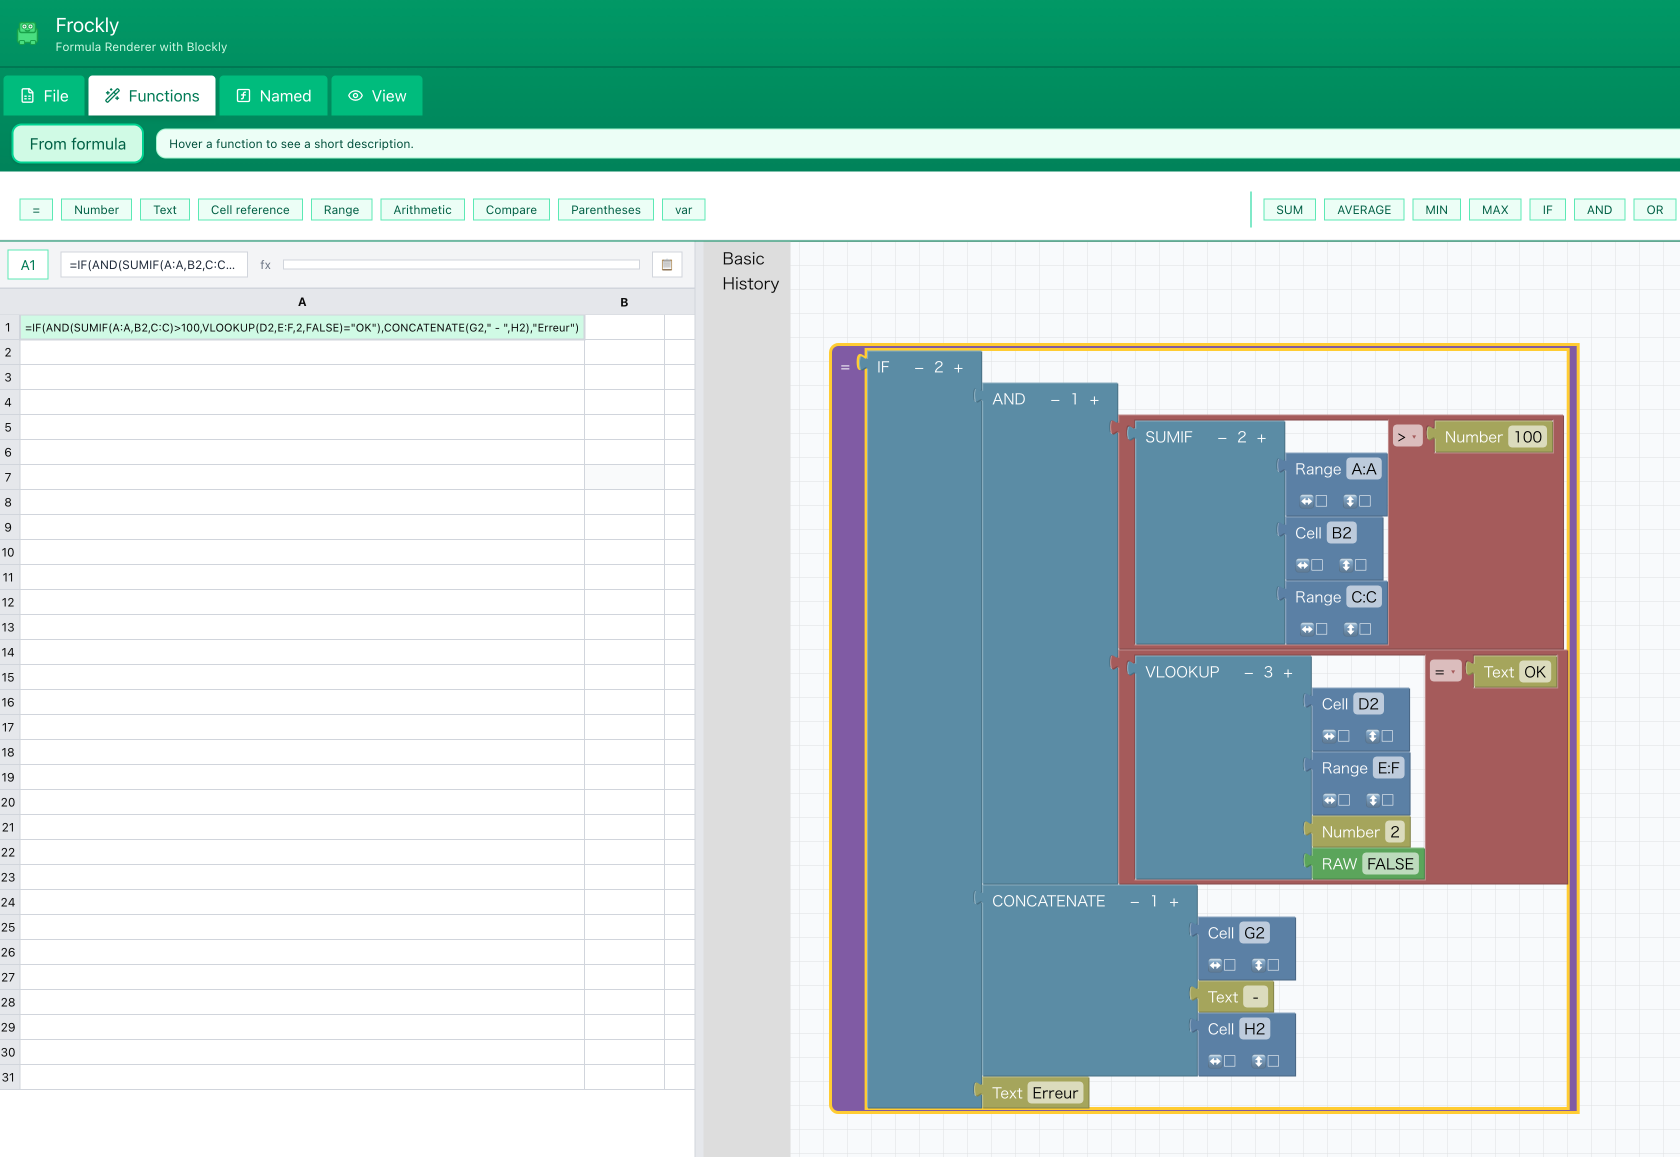Click the clipboard icon right of the formula bar
The height and width of the screenshot is (1157, 1680).
(x=666, y=264)
